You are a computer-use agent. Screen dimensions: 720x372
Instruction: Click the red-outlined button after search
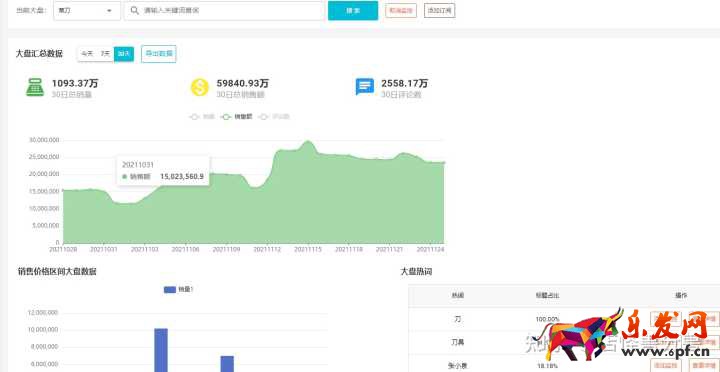pyautogui.click(x=401, y=11)
